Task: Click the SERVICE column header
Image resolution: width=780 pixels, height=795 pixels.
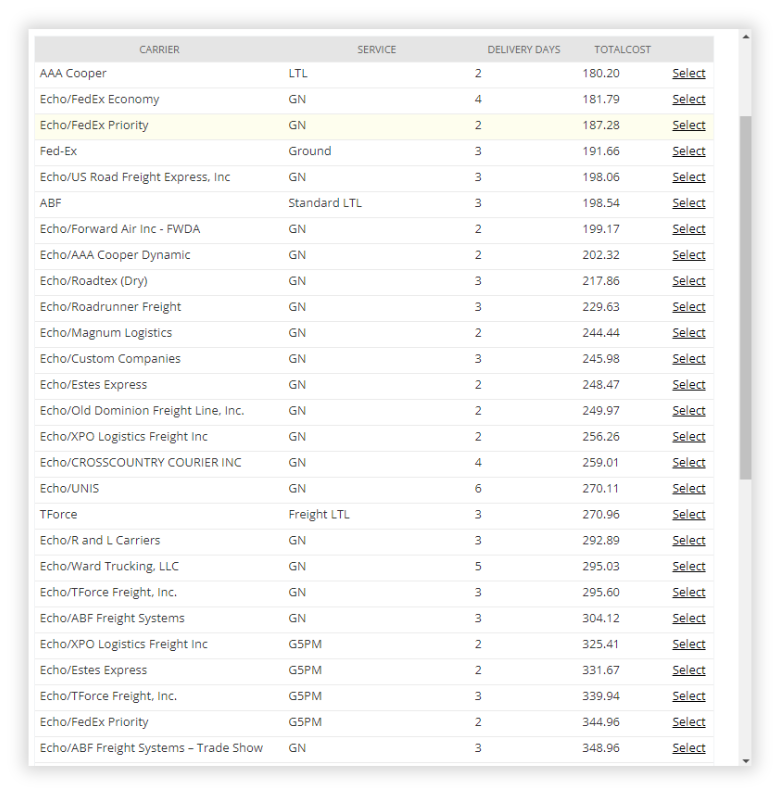Action: pyautogui.click(x=376, y=50)
